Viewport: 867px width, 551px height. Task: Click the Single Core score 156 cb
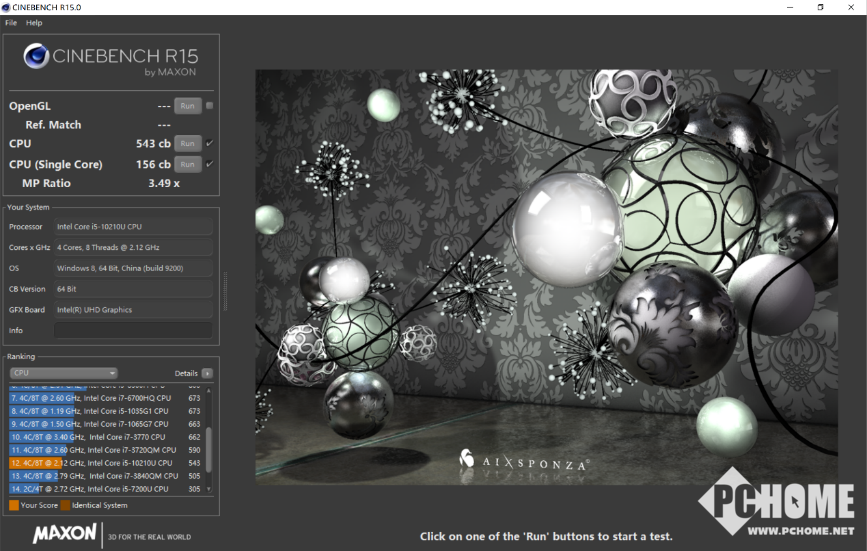(153, 164)
